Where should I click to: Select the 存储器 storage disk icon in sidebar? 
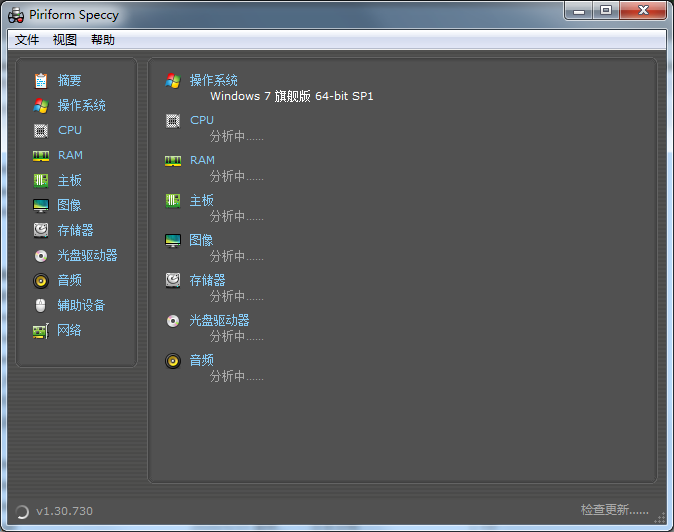41,230
